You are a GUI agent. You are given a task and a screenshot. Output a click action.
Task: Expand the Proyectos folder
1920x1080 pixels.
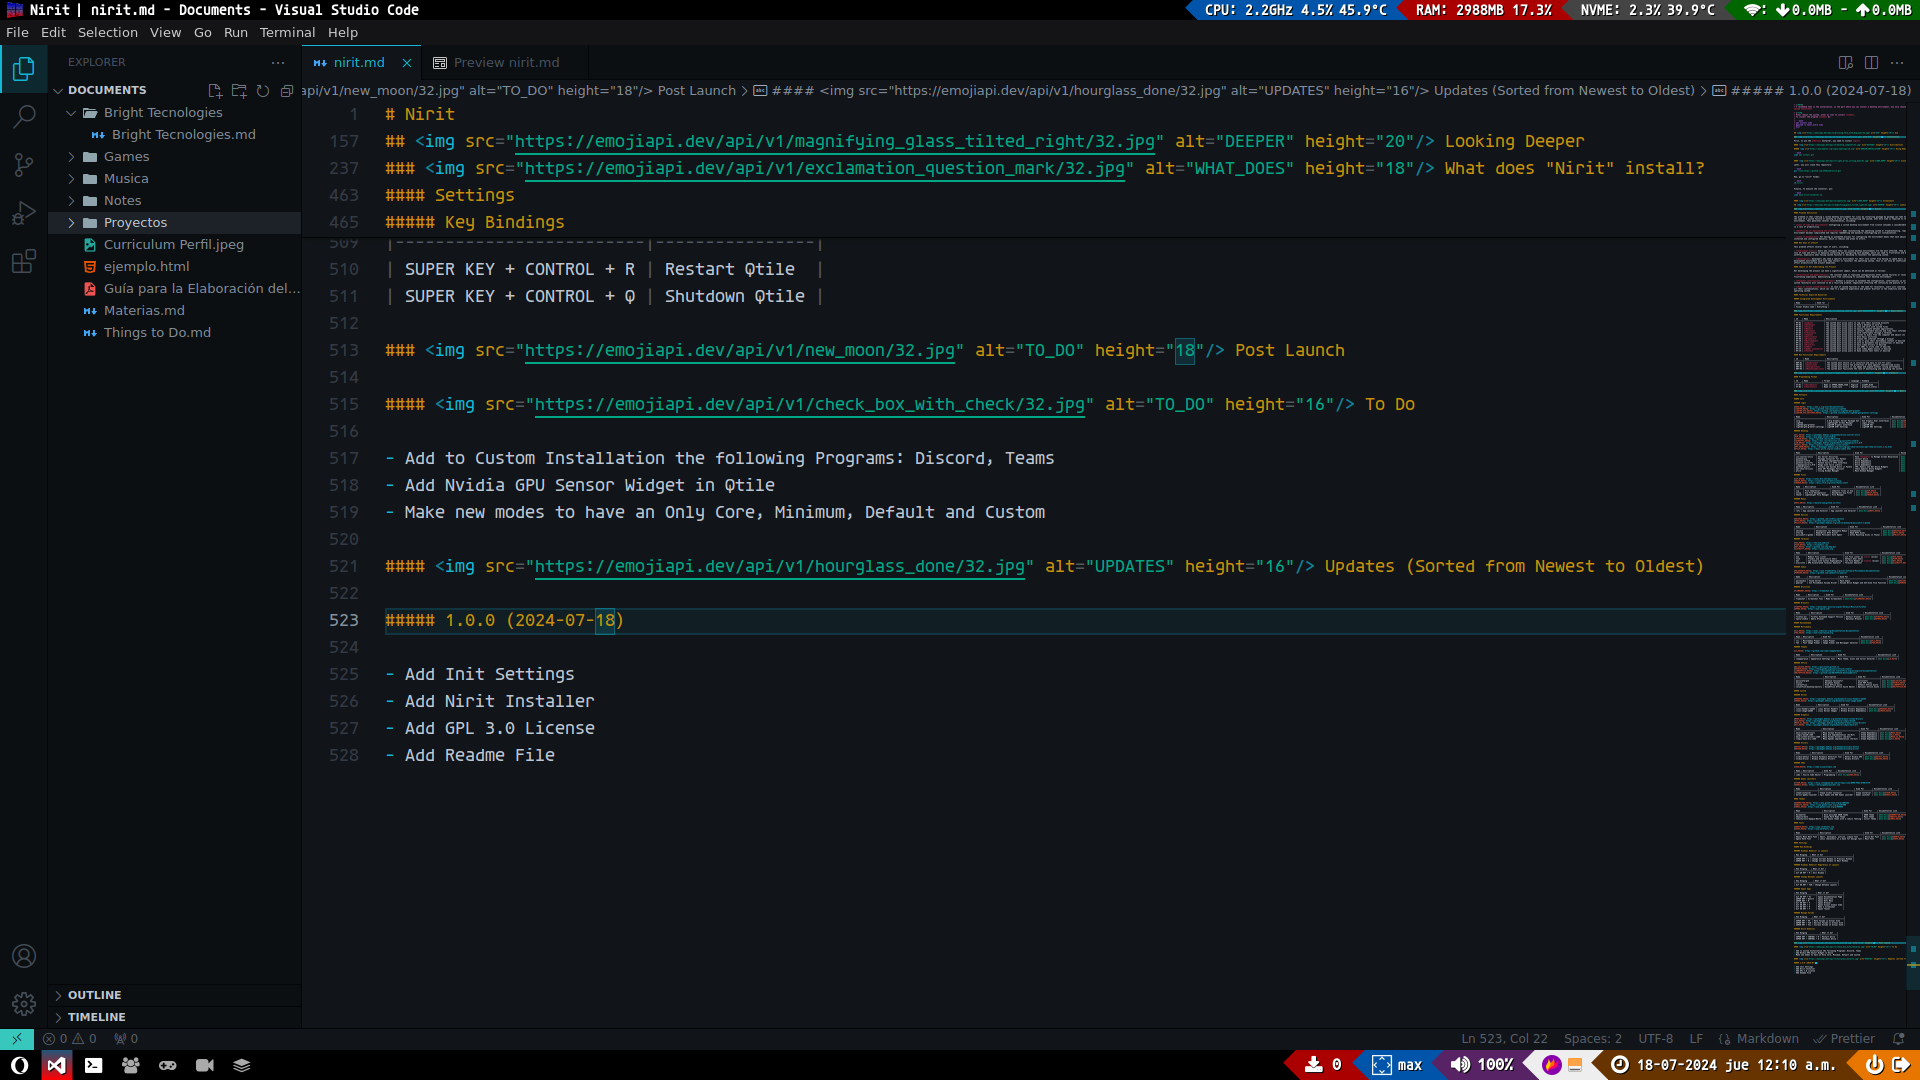coord(135,223)
